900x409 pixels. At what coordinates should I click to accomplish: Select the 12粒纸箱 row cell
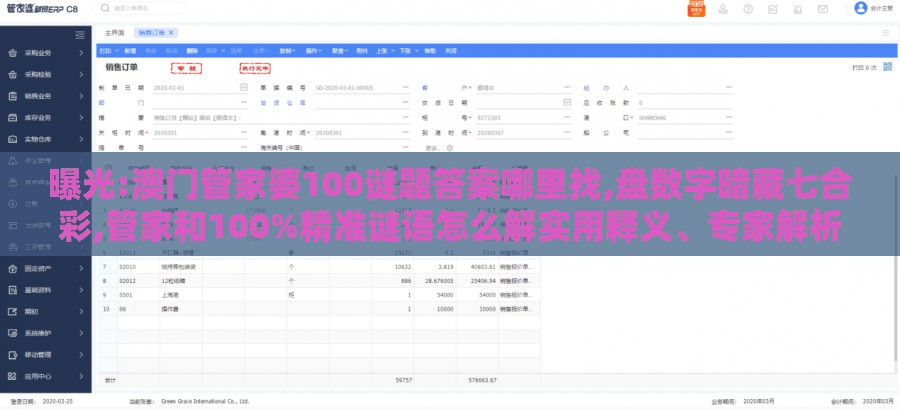181,281
